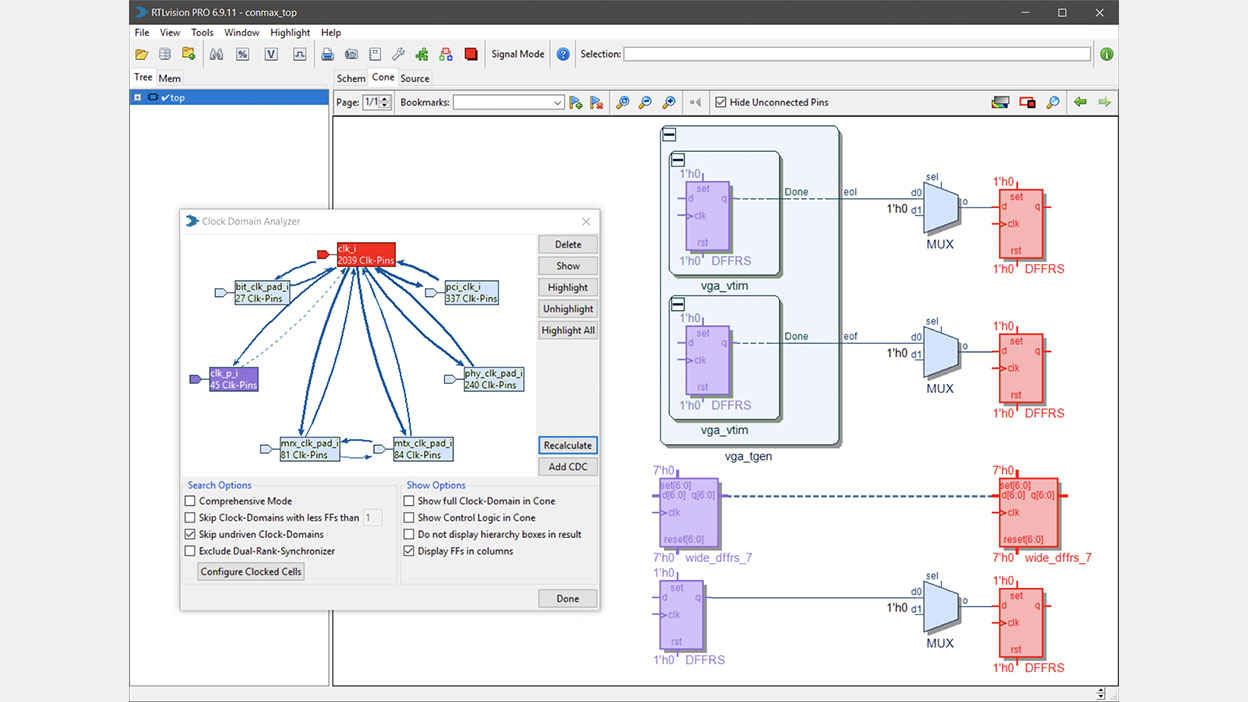Click the open folder icon in toolbar
The width and height of the screenshot is (1248, 702).
(142, 54)
